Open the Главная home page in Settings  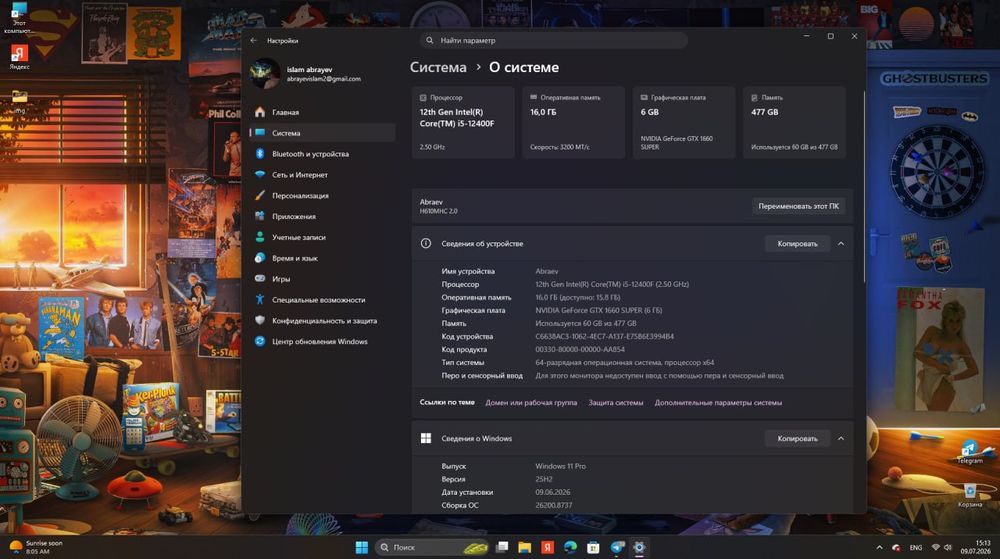[x=322, y=112]
